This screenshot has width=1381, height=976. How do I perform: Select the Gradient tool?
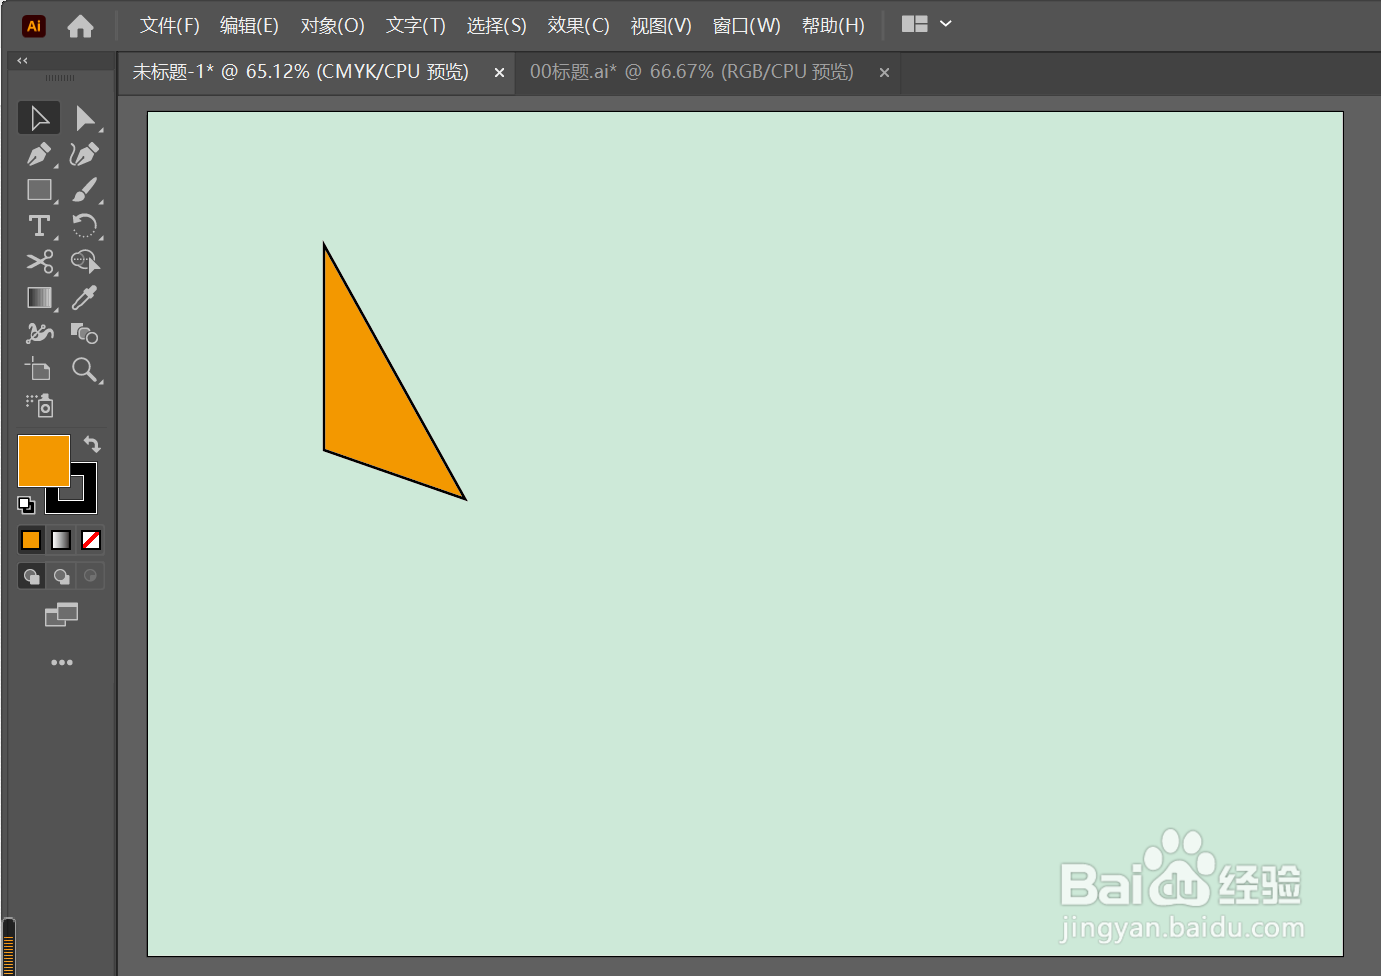(39, 298)
